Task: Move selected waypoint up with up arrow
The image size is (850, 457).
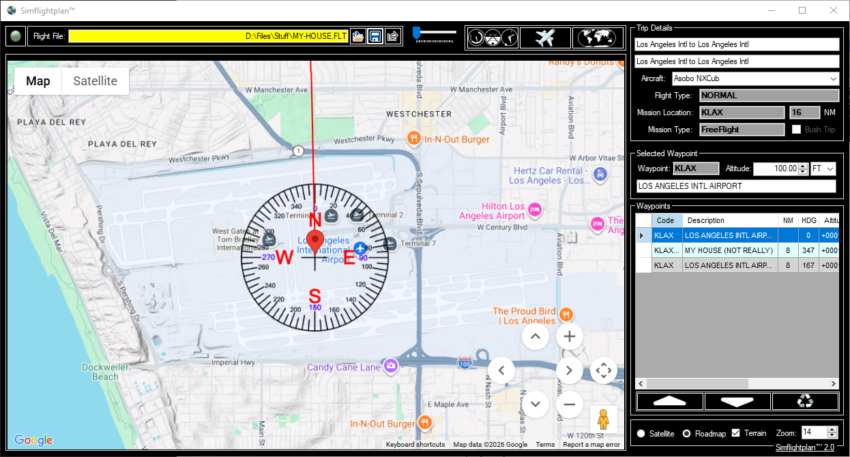Action: tap(669, 401)
